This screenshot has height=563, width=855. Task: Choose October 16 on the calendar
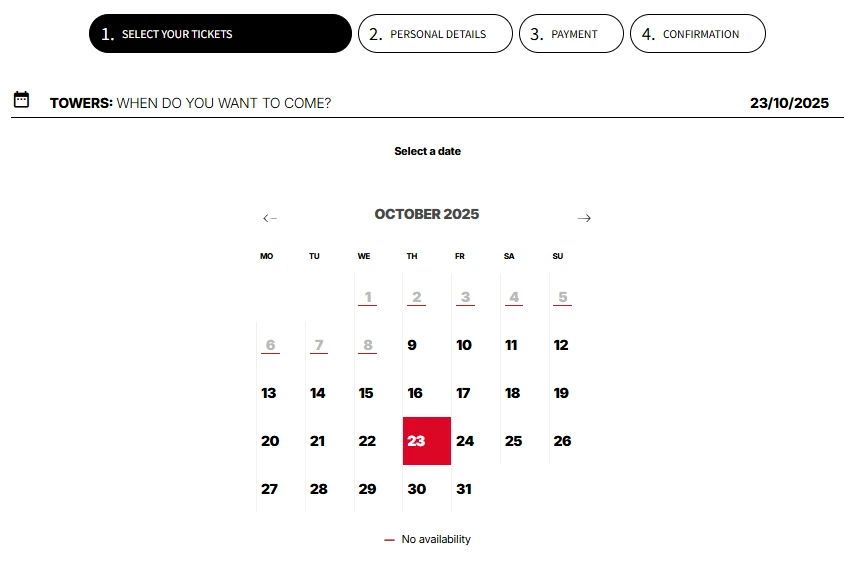click(x=415, y=393)
